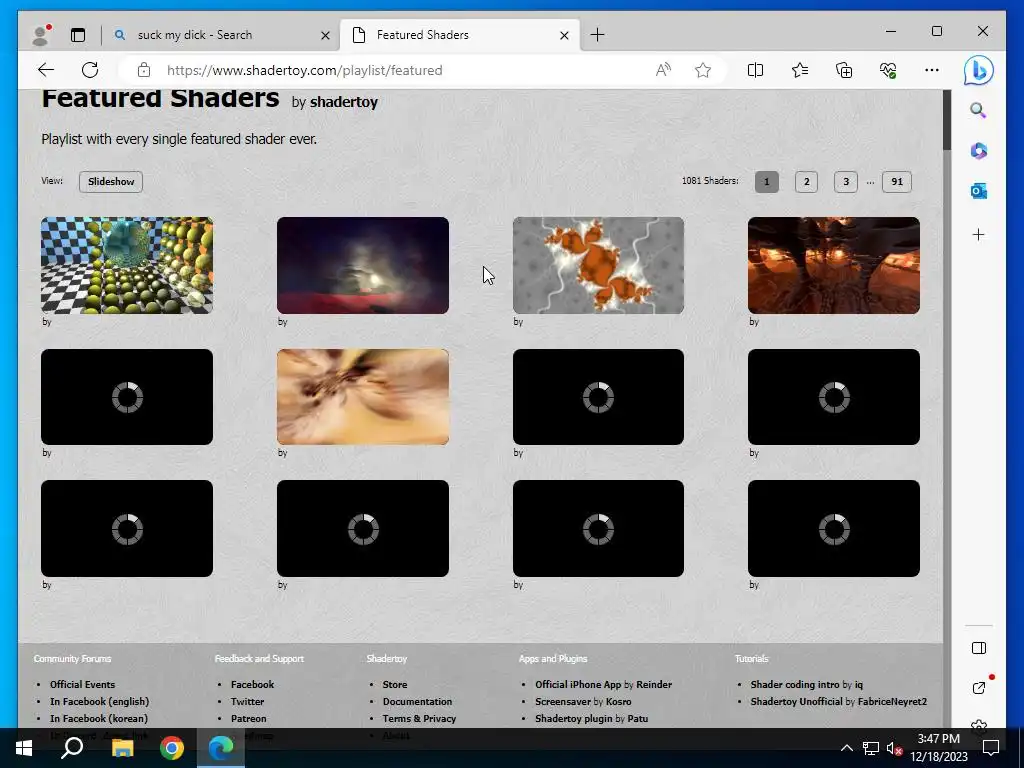The width and height of the screenshot is (1024, 768).
Task: Open Official iPhone App link
Action: tap(578, 684)
